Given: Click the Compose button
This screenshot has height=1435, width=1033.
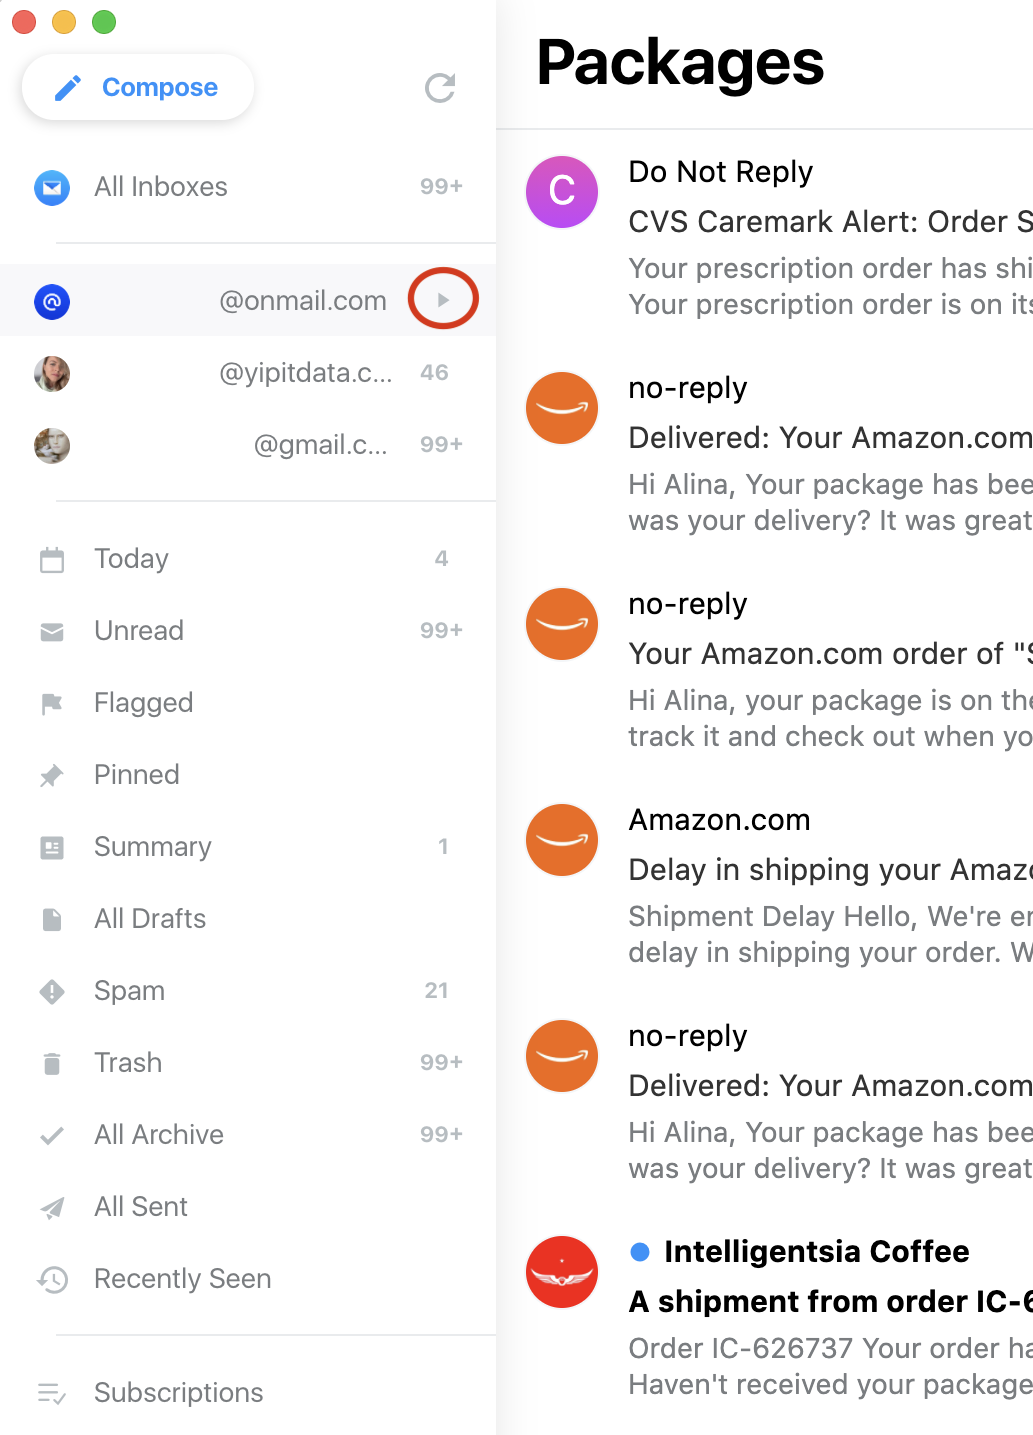Looking at the screenshot, I should click(x=138, y=88).
